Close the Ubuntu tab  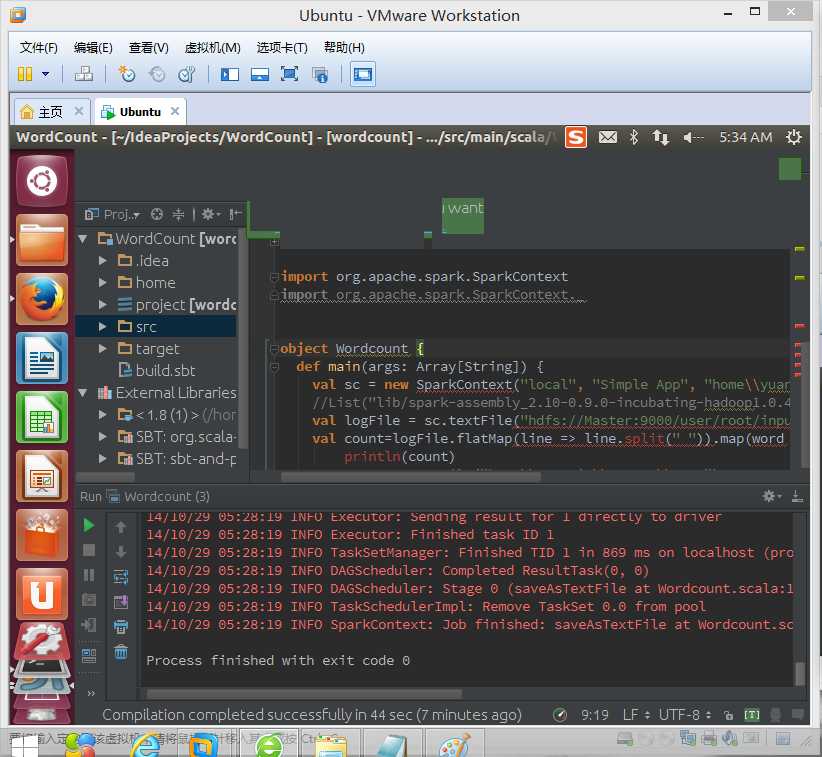[175, 111]
